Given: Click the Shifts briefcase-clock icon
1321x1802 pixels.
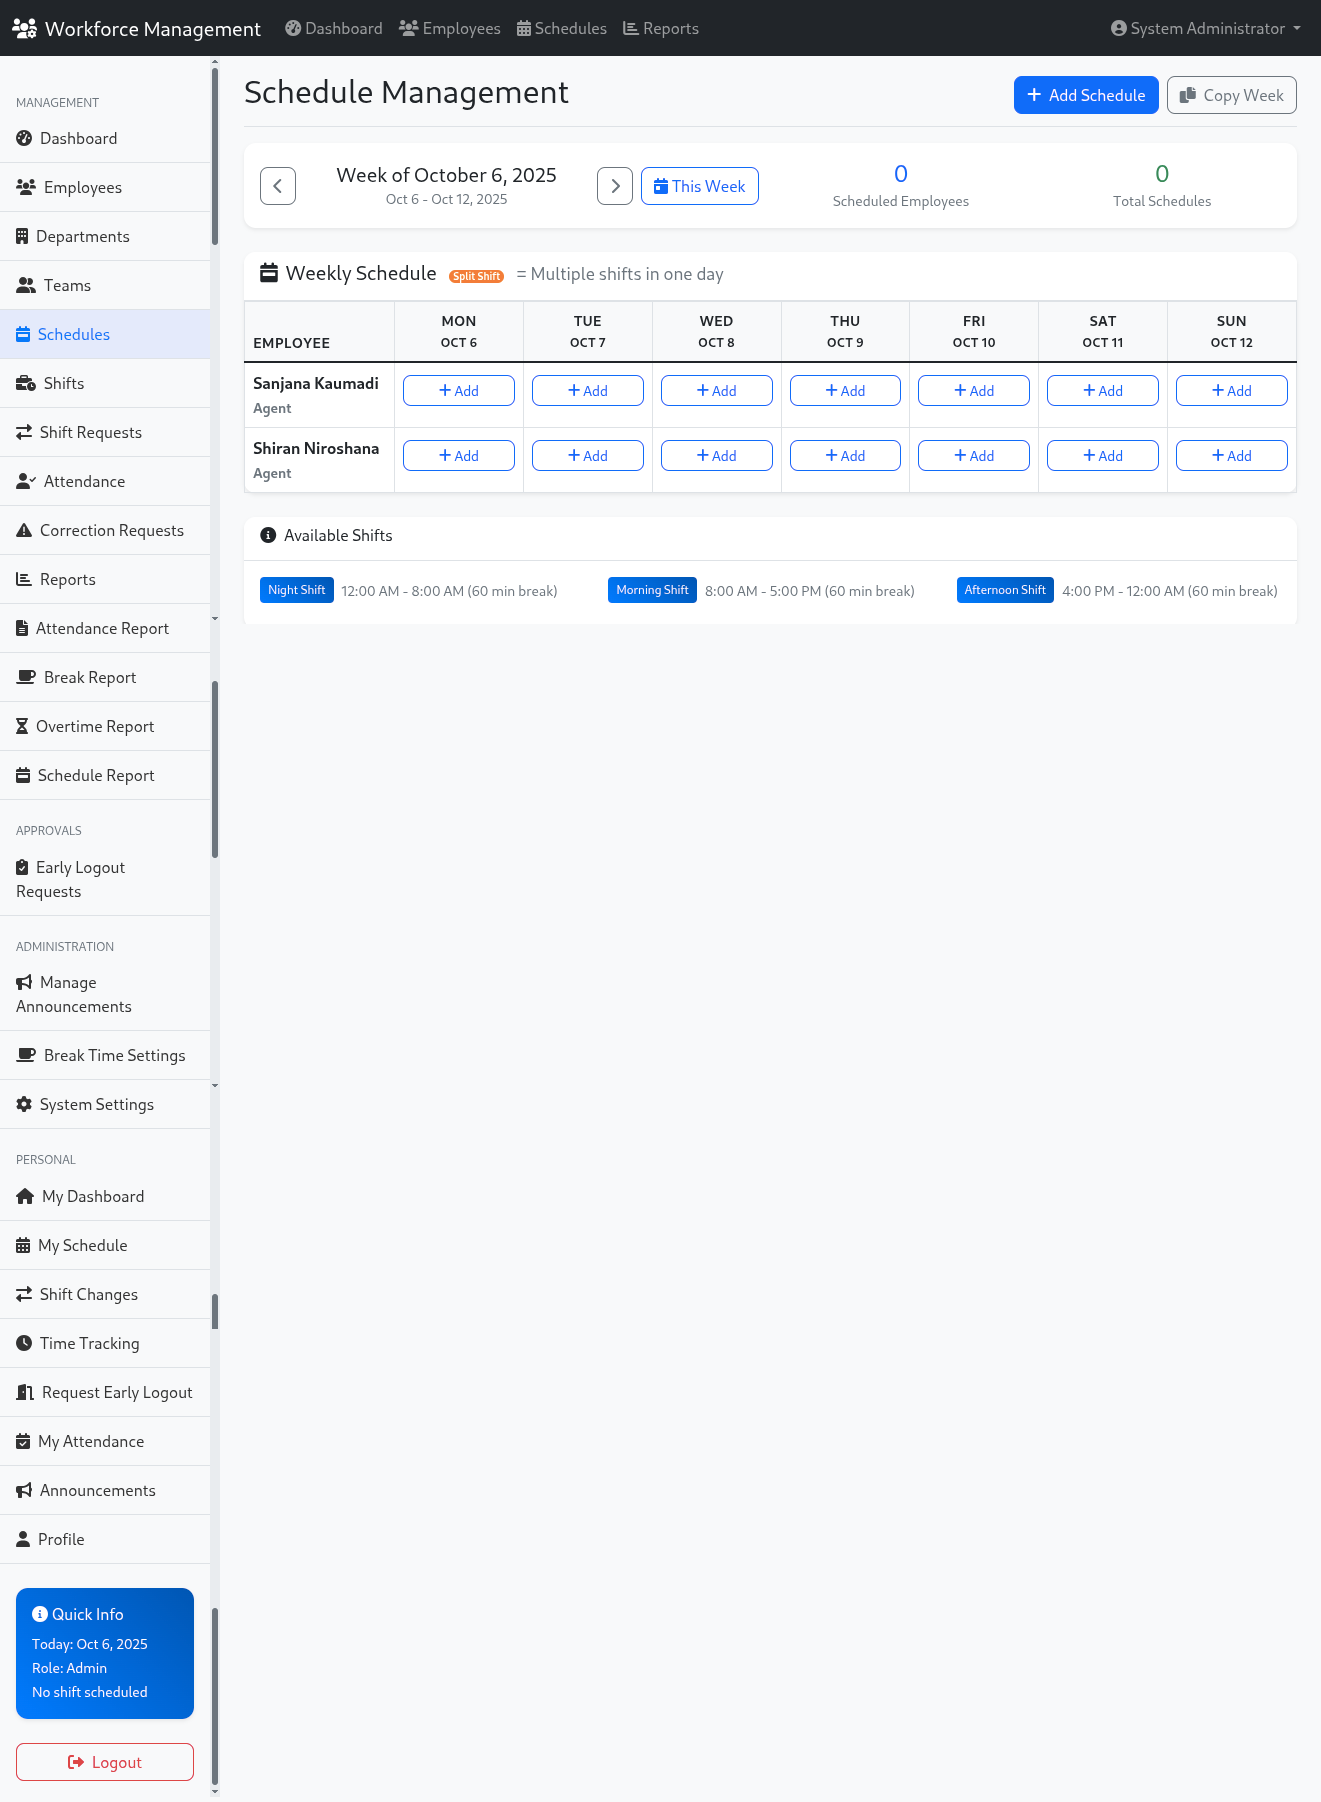Looking at the screenshot, I should coord(26,383).
